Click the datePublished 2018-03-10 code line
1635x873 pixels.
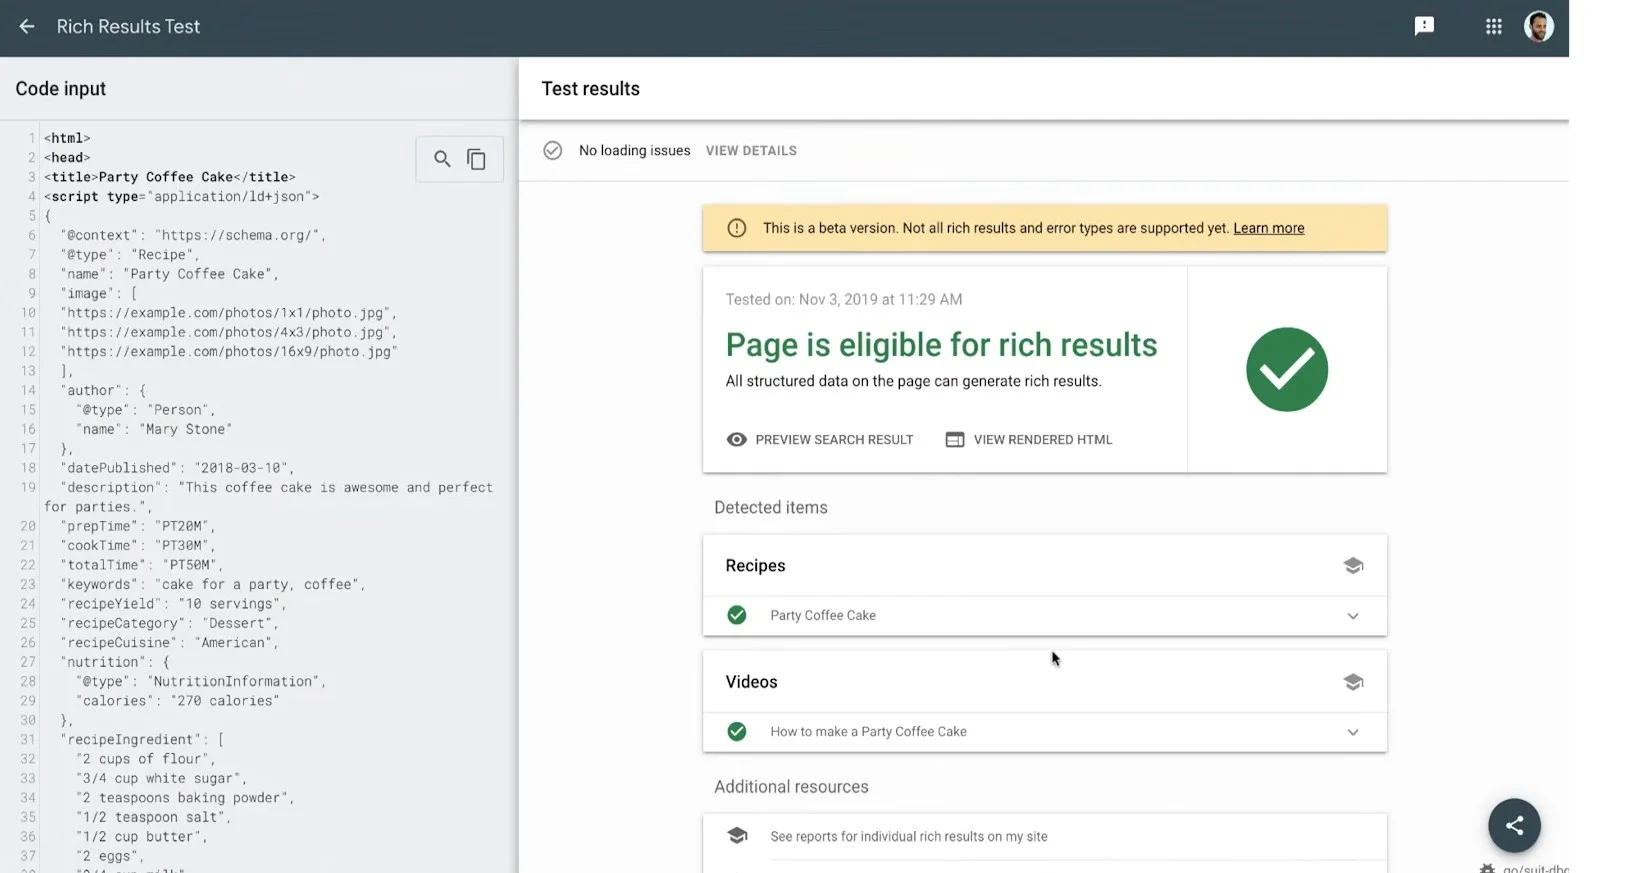(x=177, y=468)
